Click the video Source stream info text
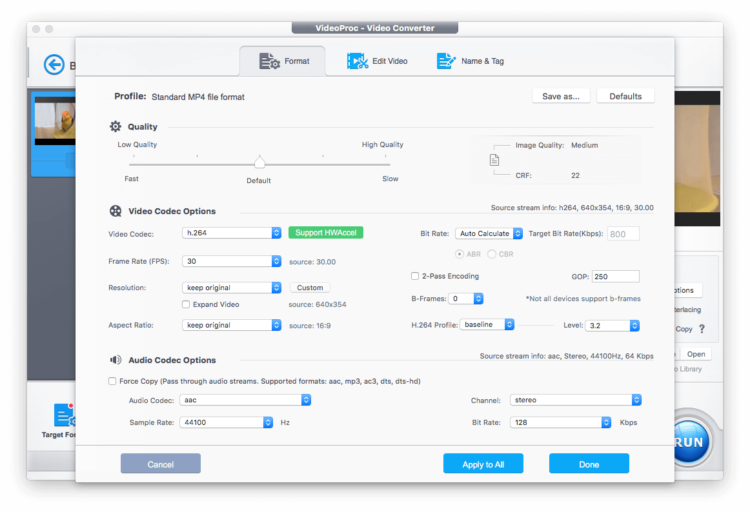 (572, 208)
